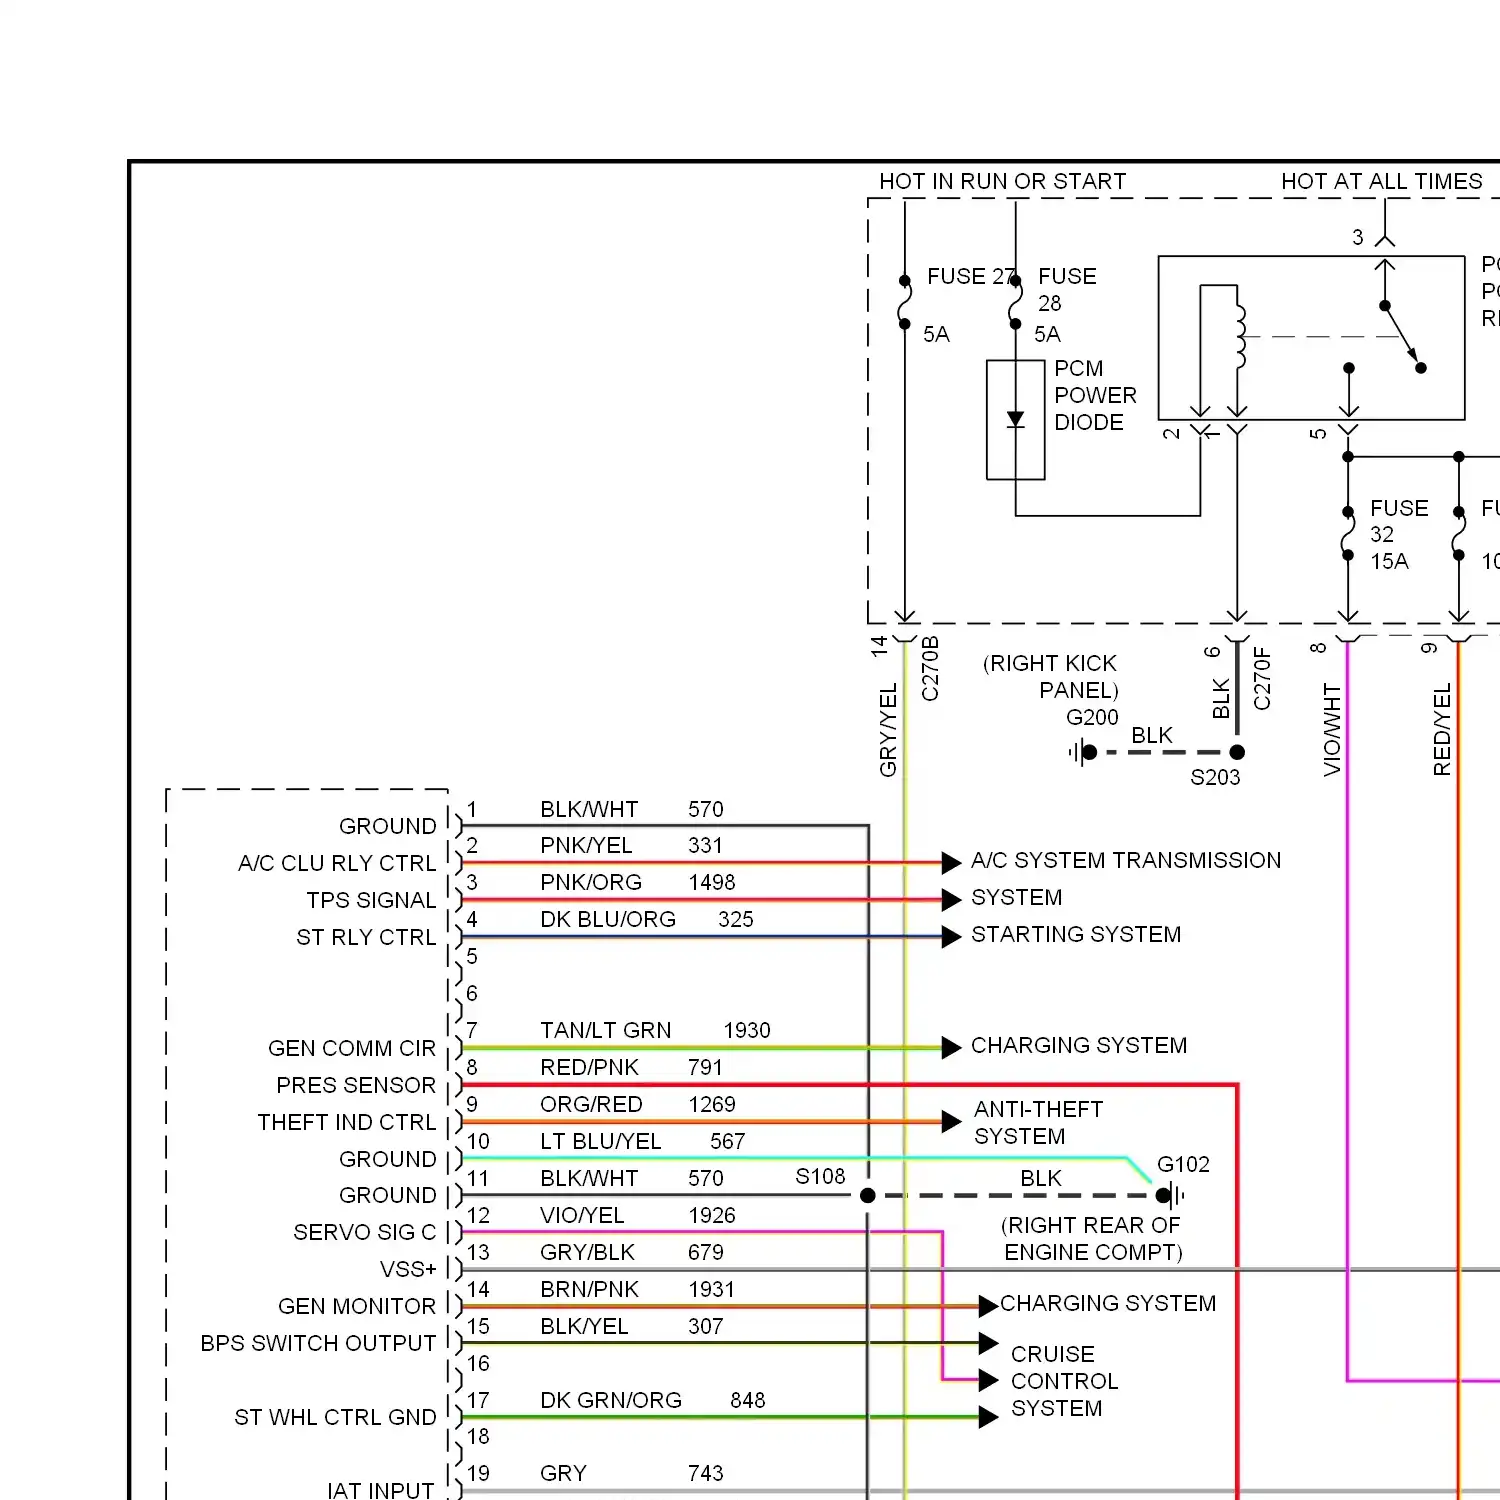Click the ST RLY CTRL pin label

(366, 937)
